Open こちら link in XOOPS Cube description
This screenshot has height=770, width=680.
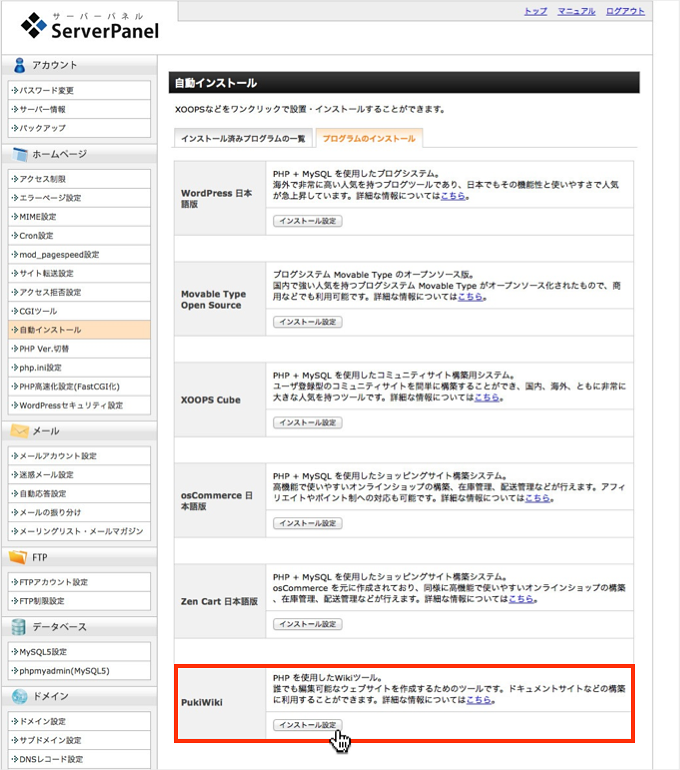click(x=487, y=397)
